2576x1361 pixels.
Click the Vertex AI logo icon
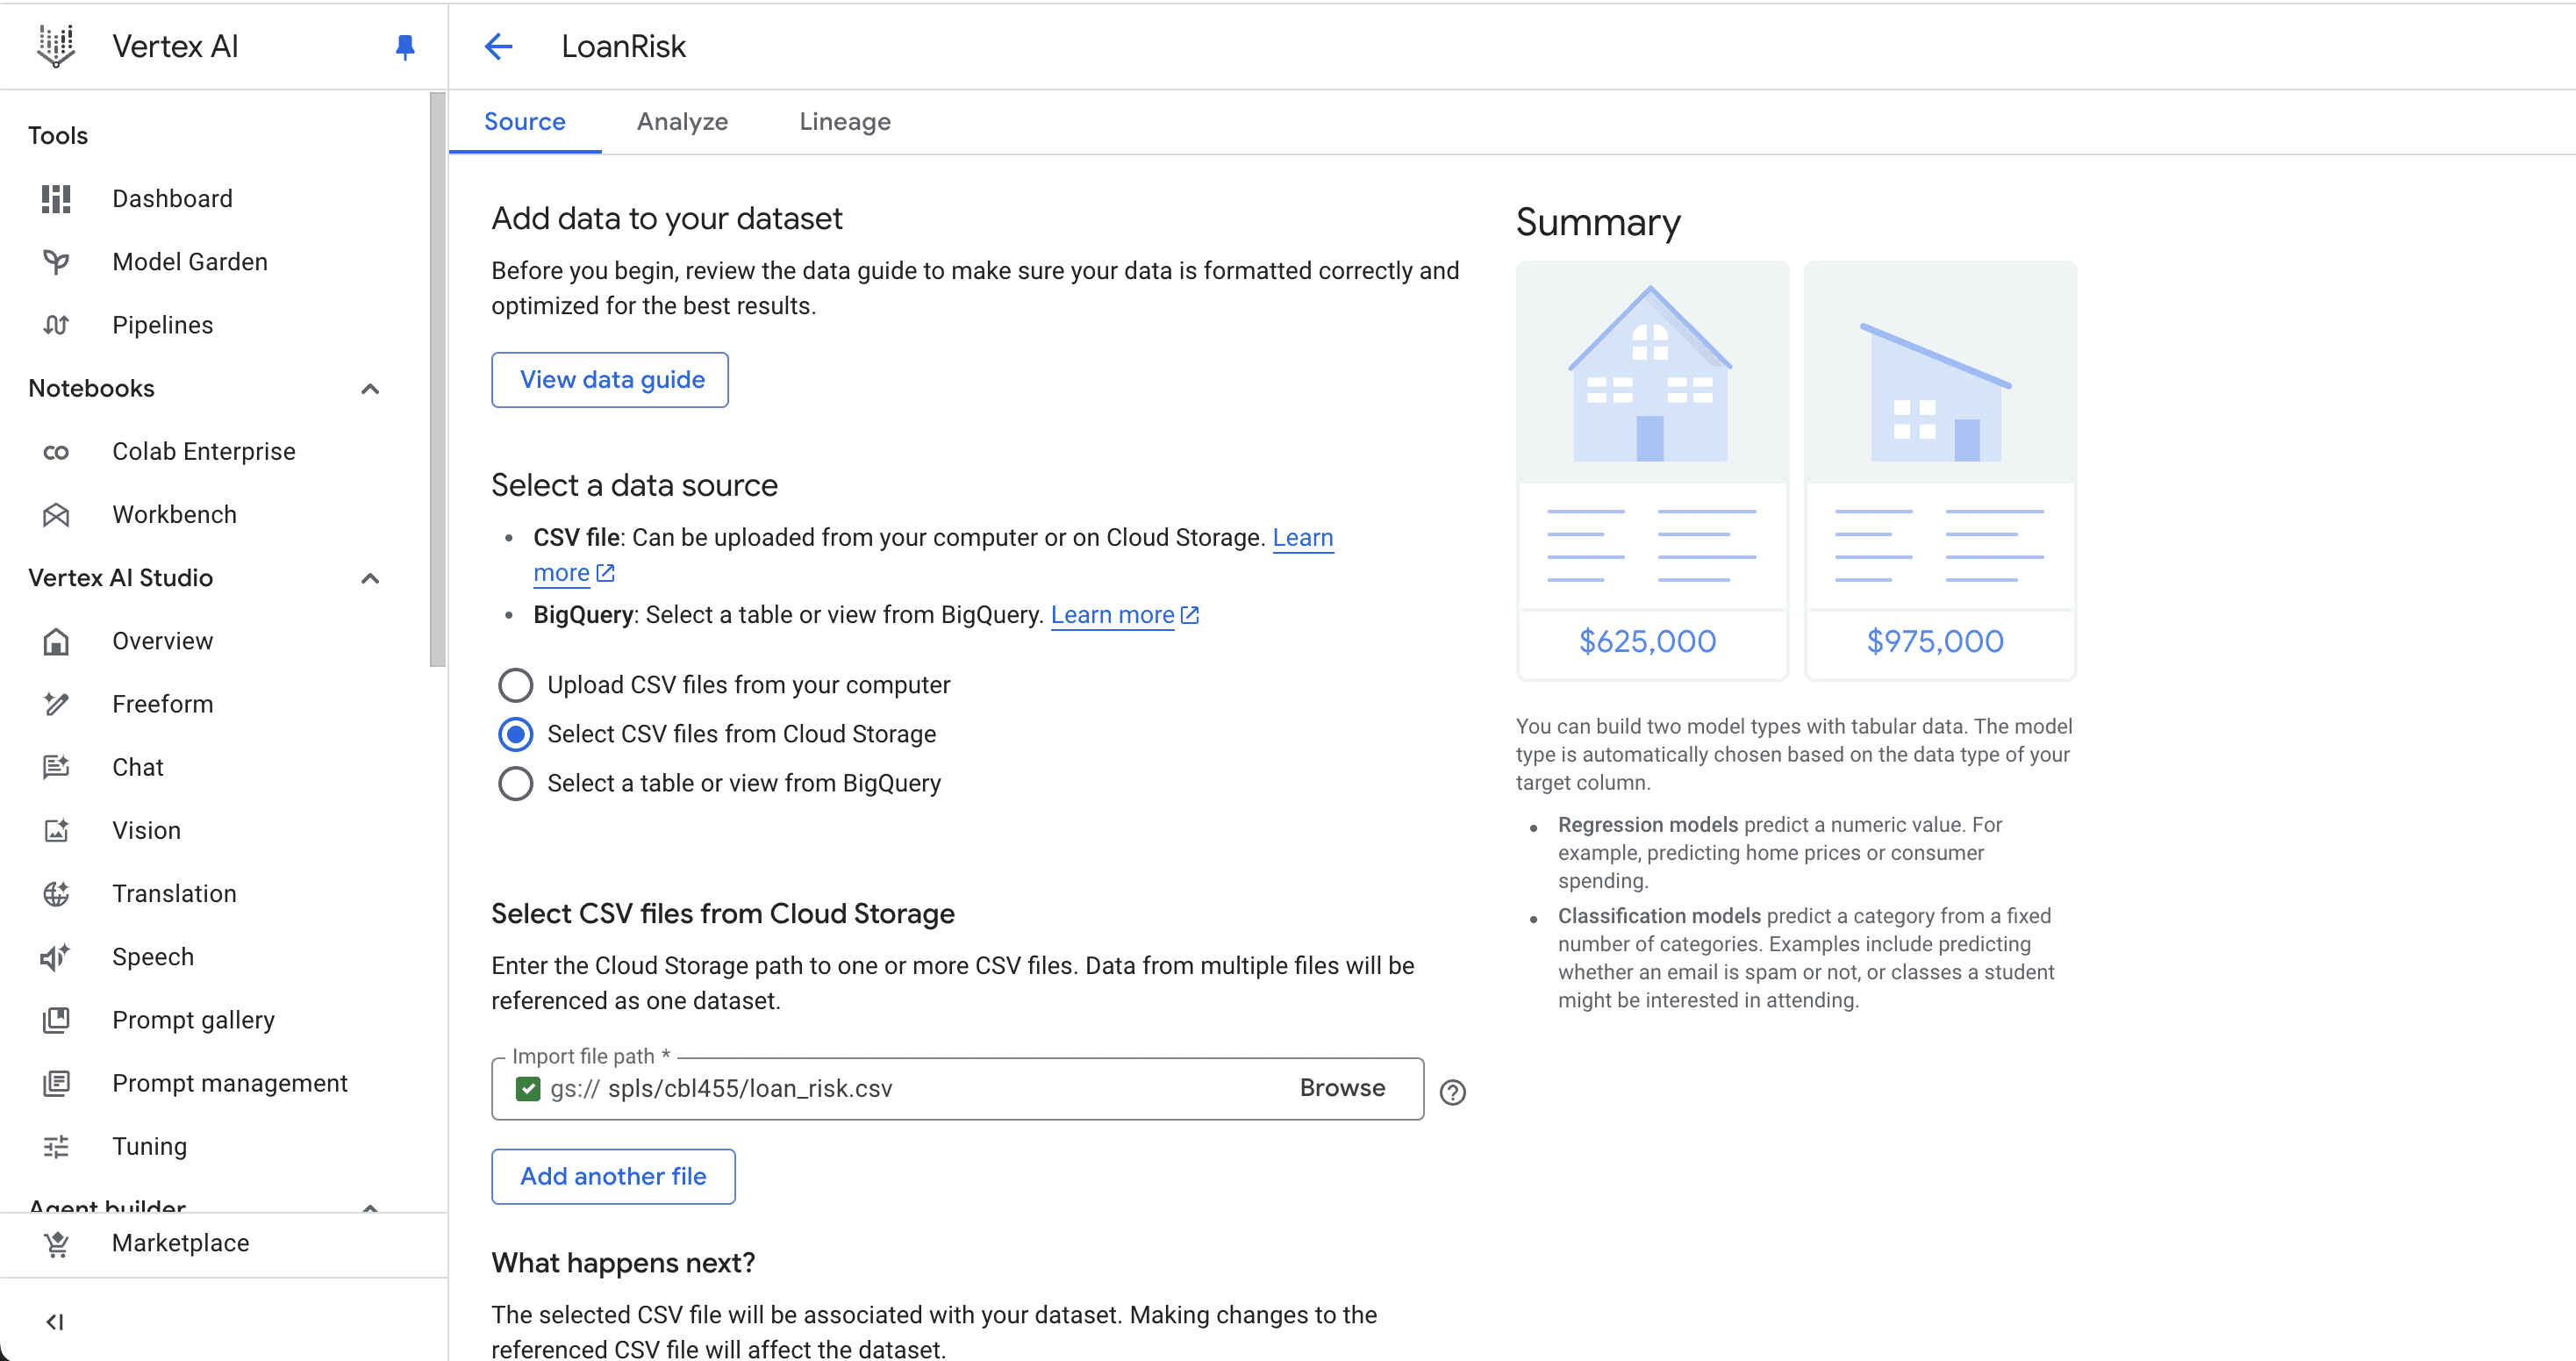pos(56,46)
